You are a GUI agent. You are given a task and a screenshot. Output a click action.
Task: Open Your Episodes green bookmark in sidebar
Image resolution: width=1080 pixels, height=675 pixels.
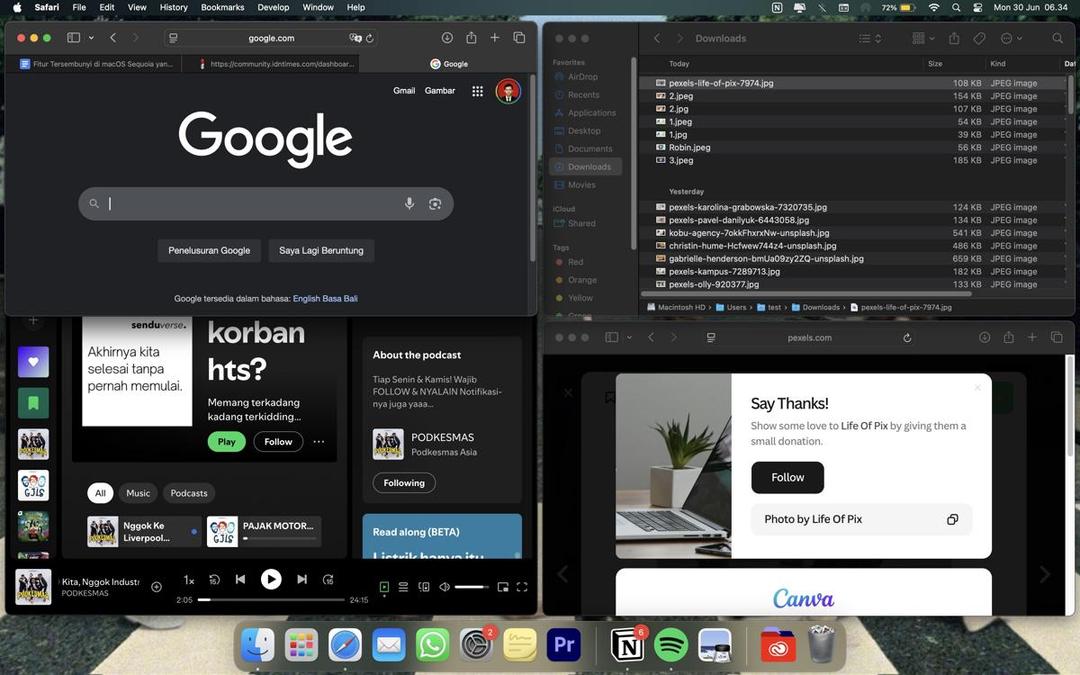pos(33,403)
